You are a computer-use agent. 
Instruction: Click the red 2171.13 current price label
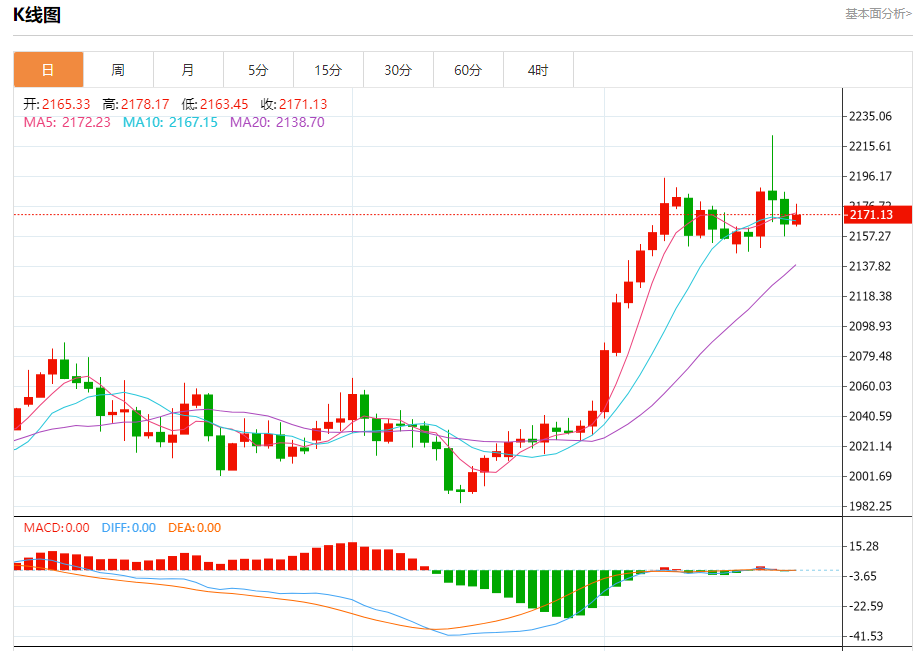(877, 215)
